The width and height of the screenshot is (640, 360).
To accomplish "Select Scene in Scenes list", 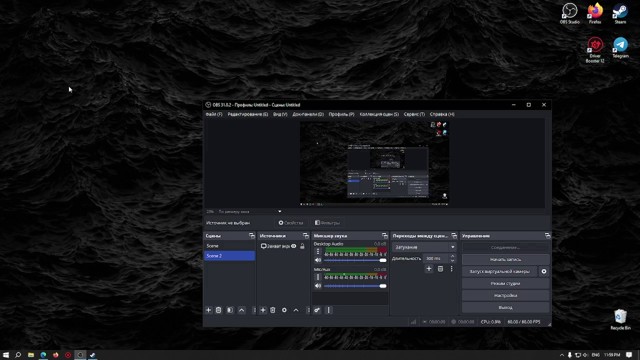I will tap(229, 246).
